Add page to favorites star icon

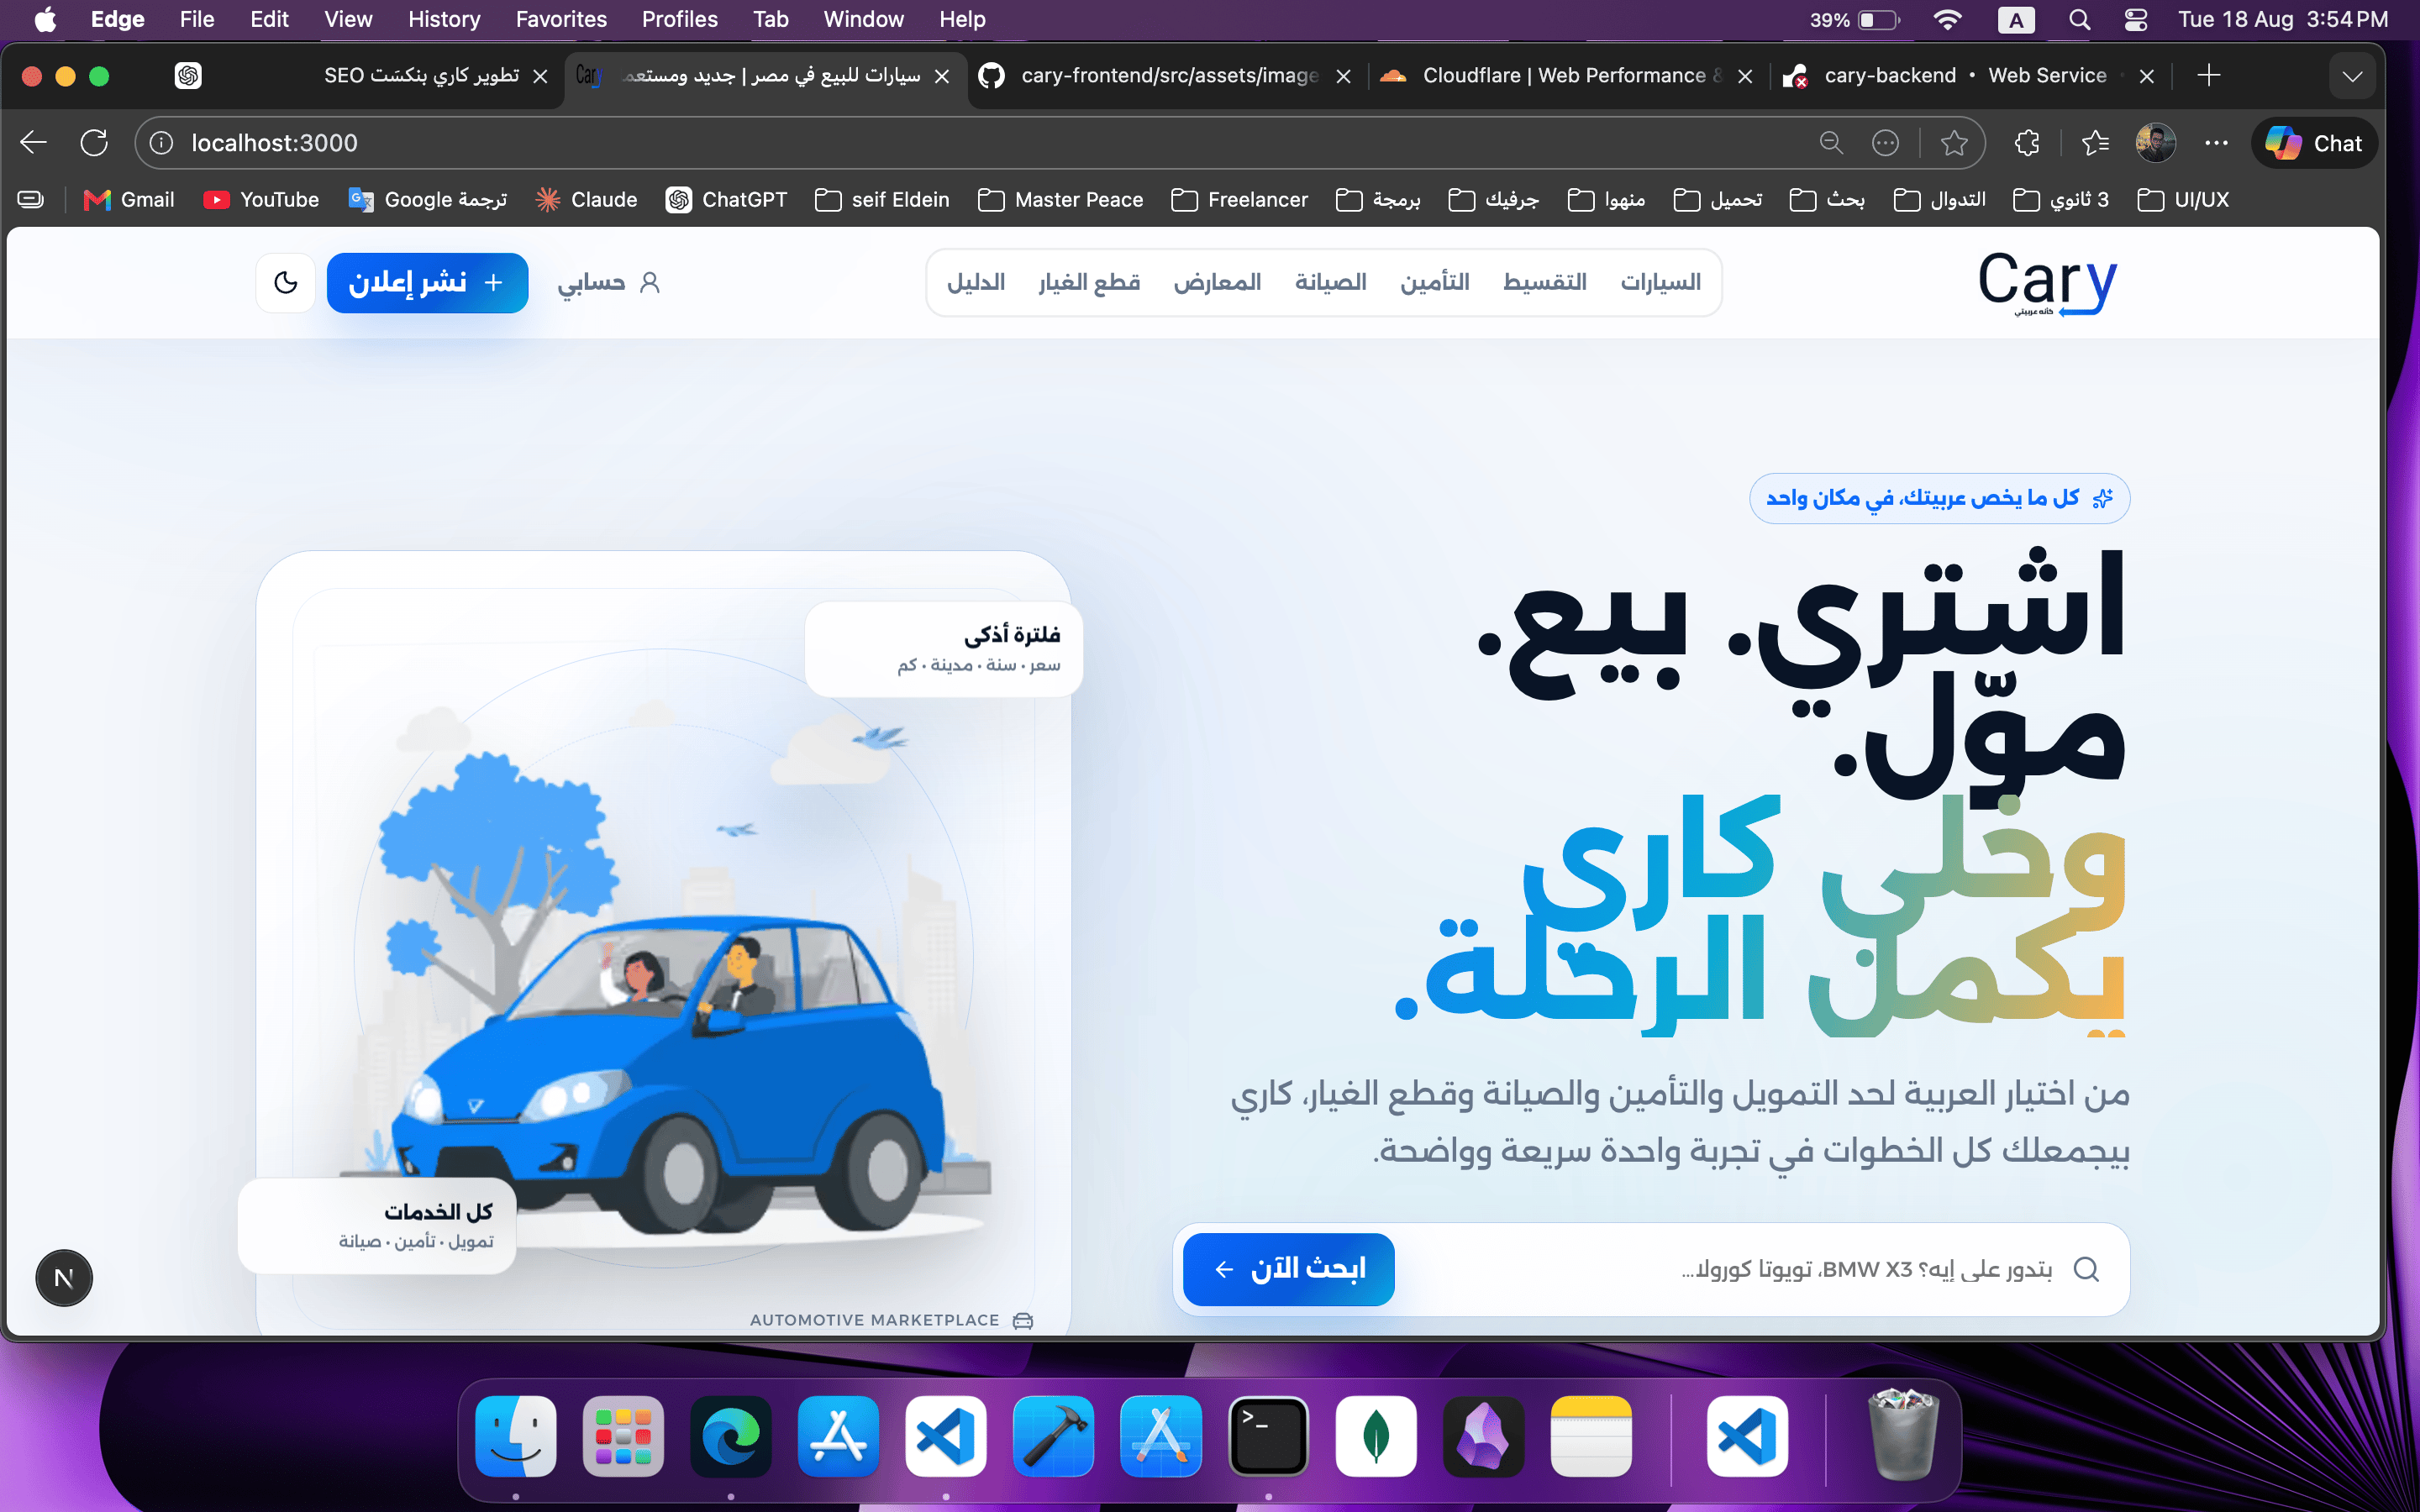tap(1954, 143)
